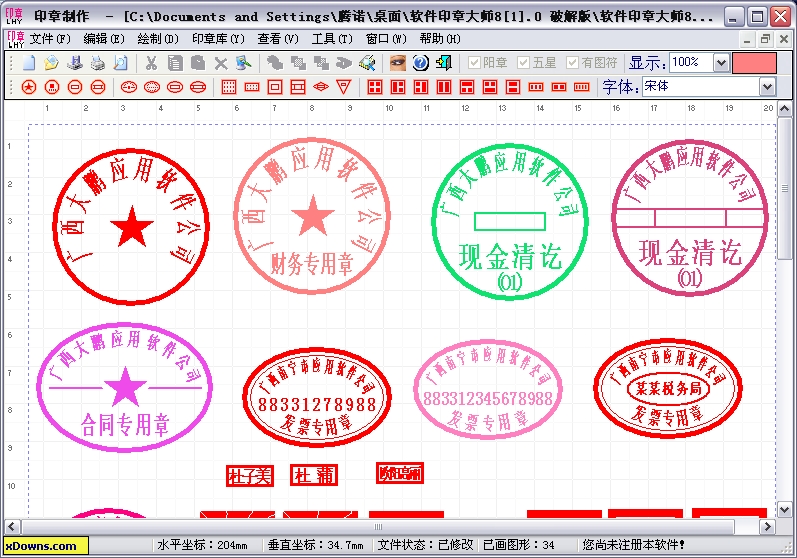Open the 100% display zoom dropdown
The image size is (797, 558).
coord(721,63)
